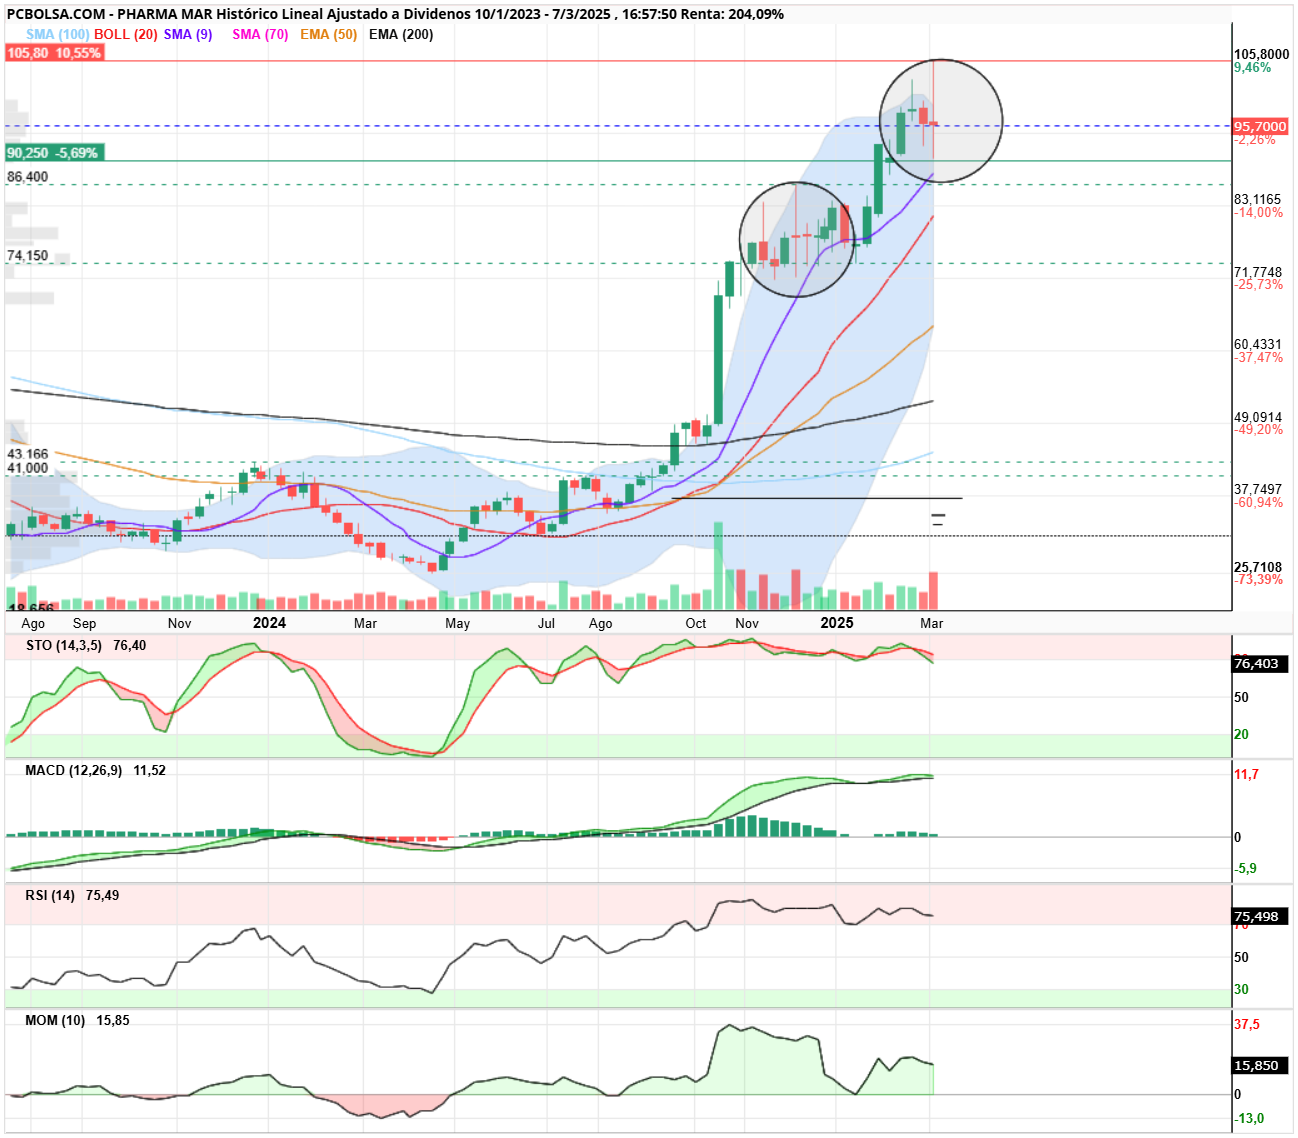Click the 43,166 level label
1298x1138 pixels.
[x=28, y=454]
